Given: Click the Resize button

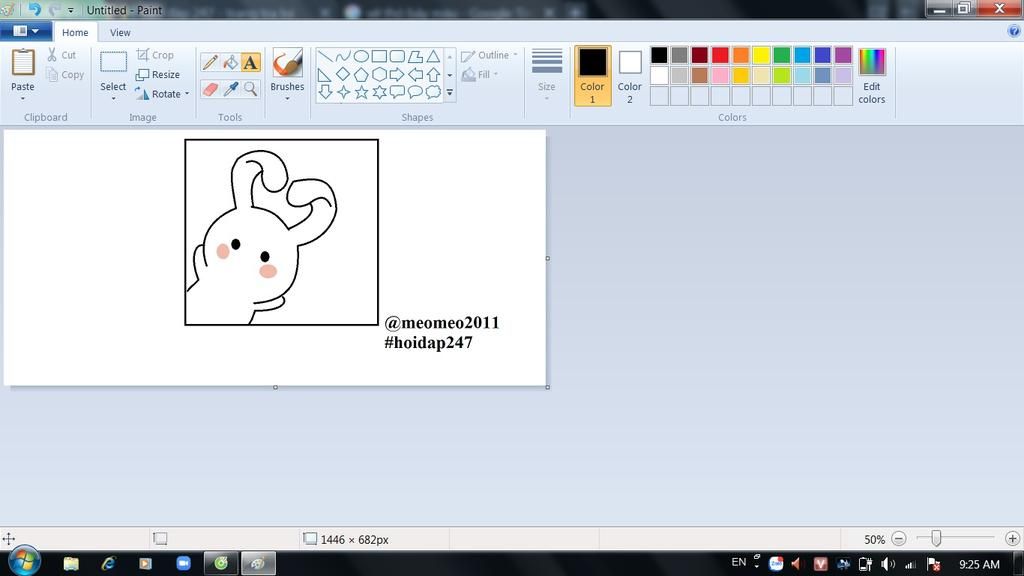Looking at the screenshot, I should click(x=158, y=74).
